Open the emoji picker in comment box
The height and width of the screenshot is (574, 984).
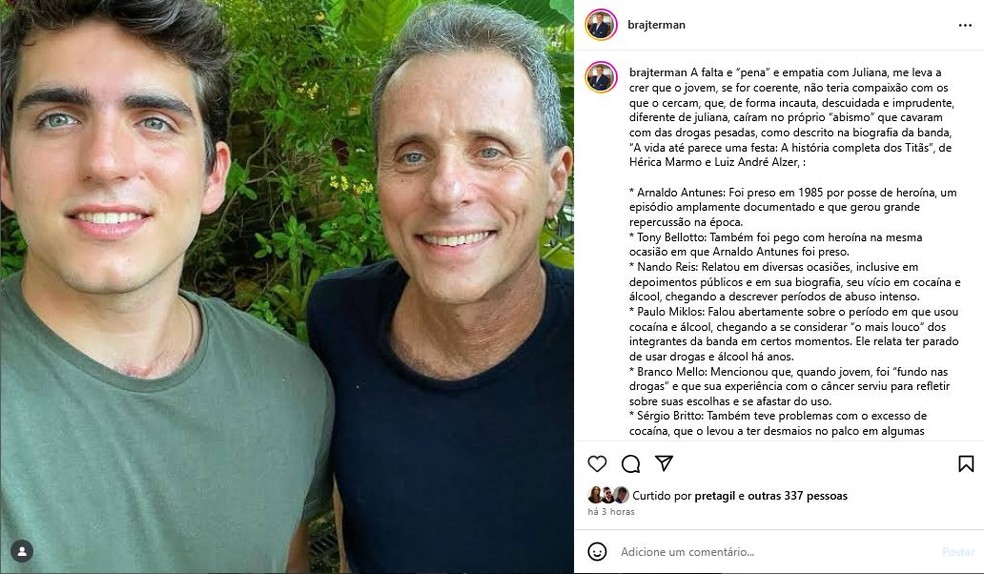[597, 551]
